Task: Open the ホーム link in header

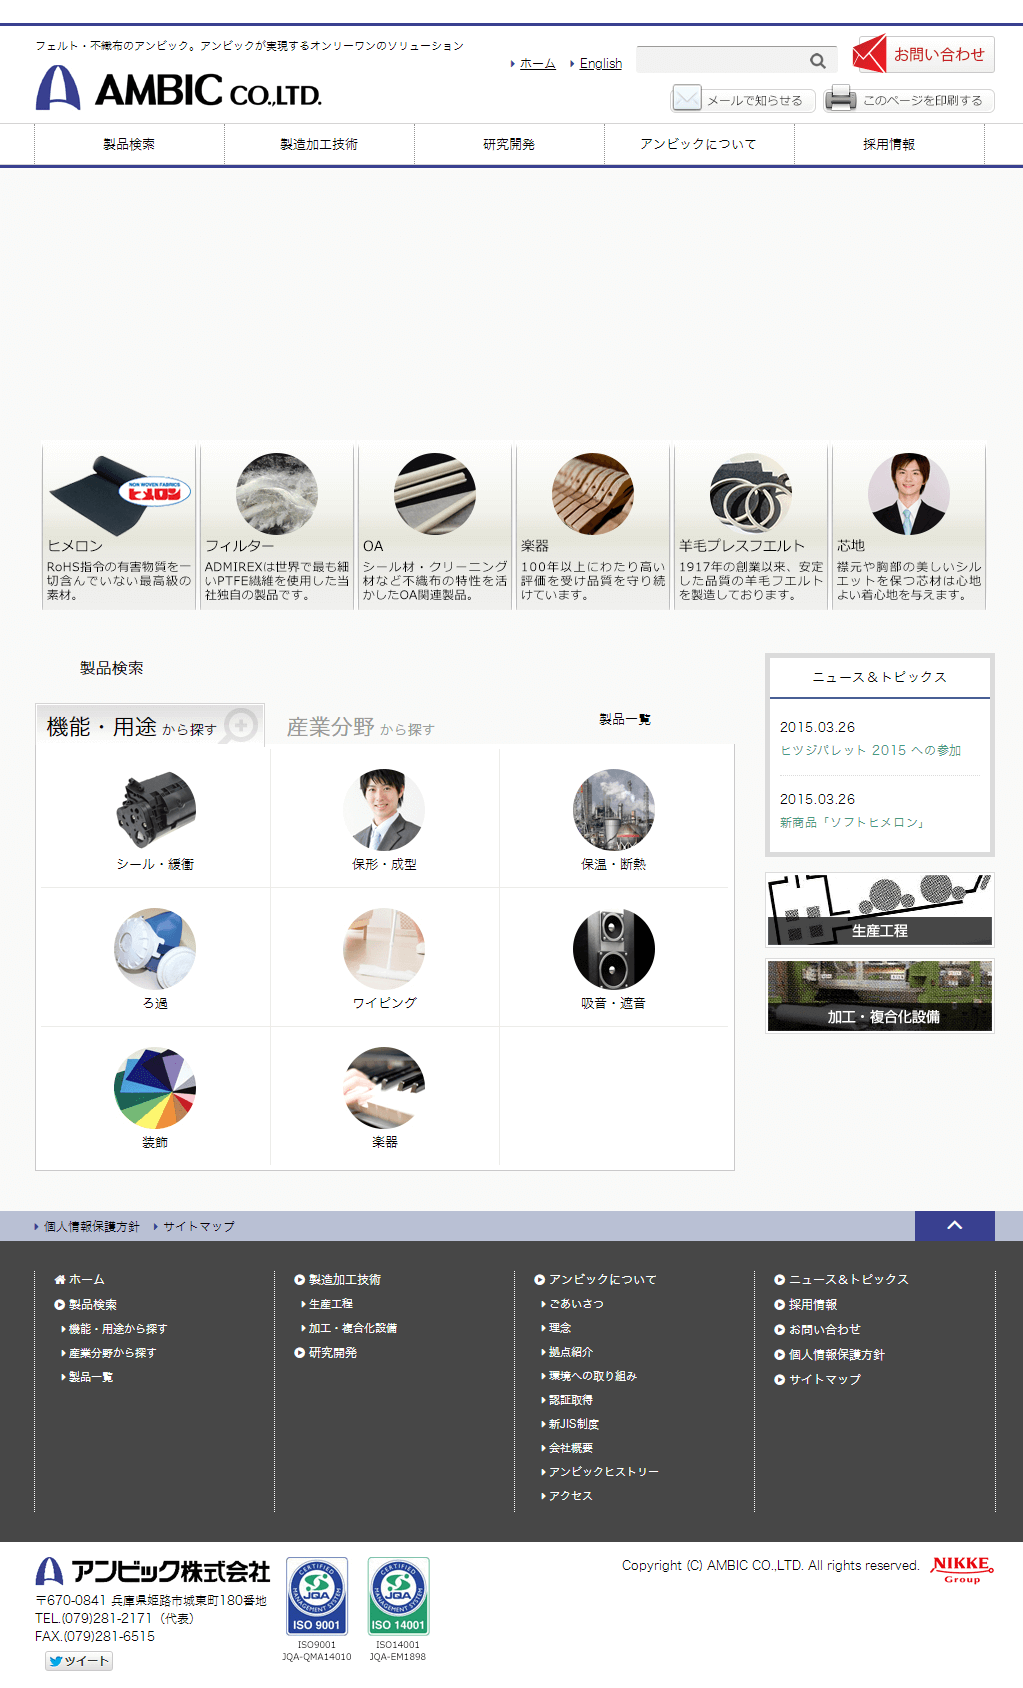Action: pos(537,63)
